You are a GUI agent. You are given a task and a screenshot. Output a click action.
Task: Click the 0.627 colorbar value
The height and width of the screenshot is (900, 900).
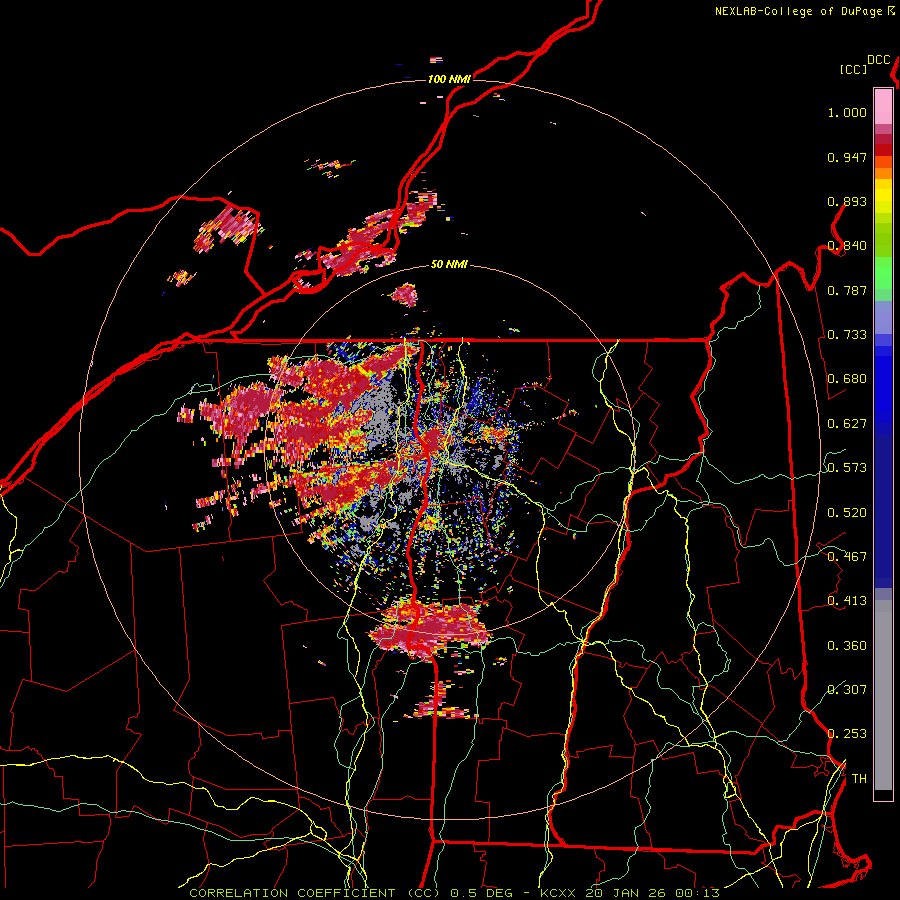847,424
